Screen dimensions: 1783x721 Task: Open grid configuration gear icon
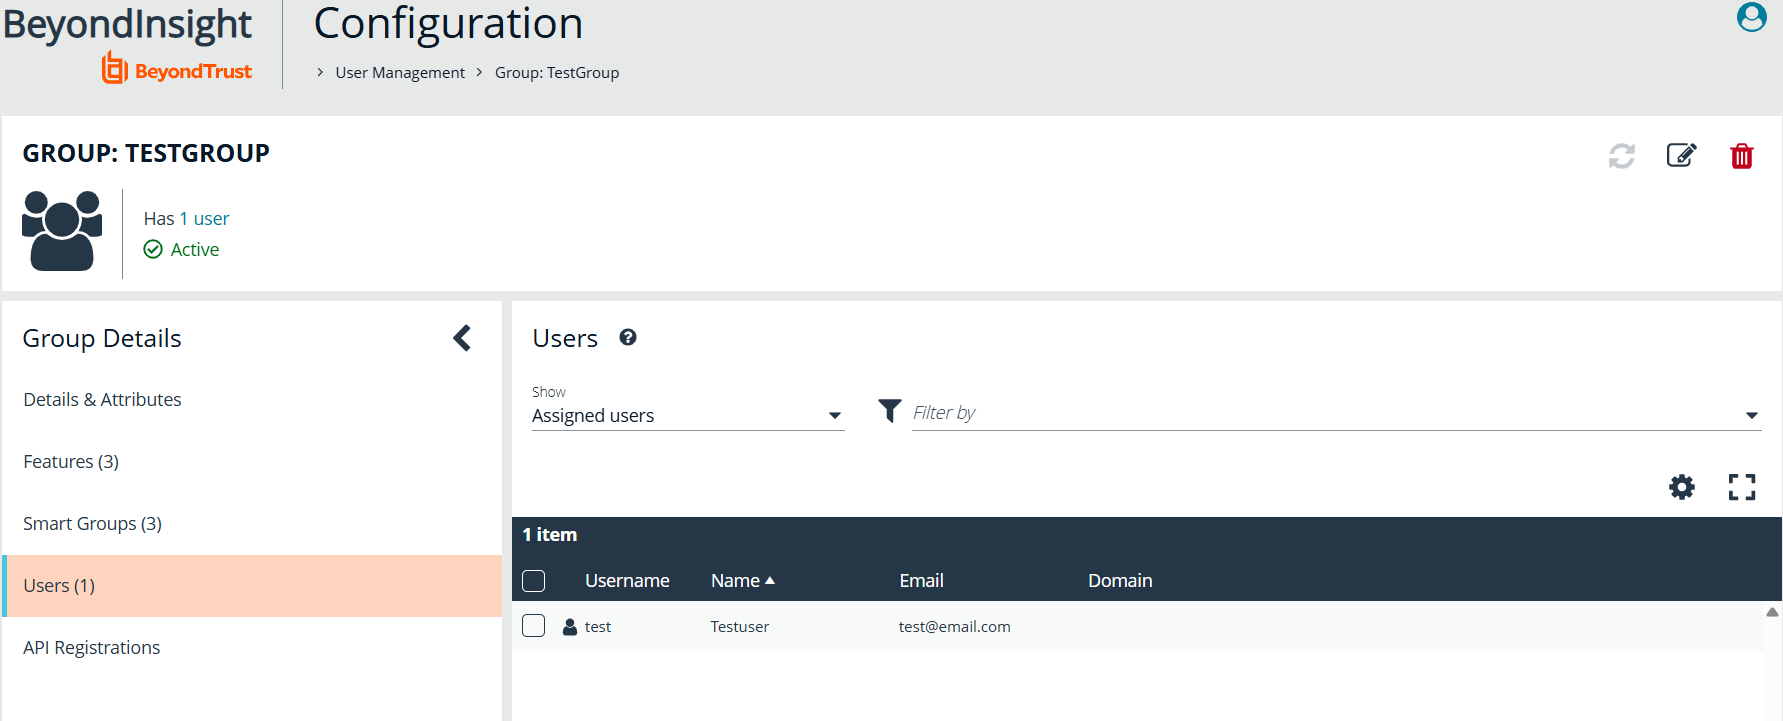[1682, 487]
